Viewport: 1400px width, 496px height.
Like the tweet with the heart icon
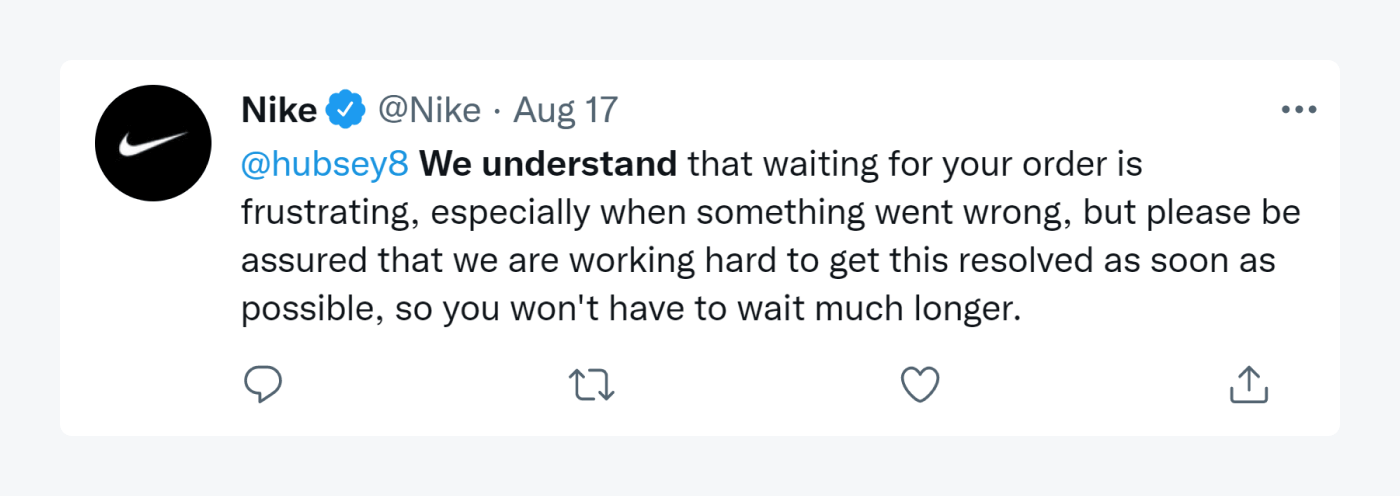[x=920, y=384]
